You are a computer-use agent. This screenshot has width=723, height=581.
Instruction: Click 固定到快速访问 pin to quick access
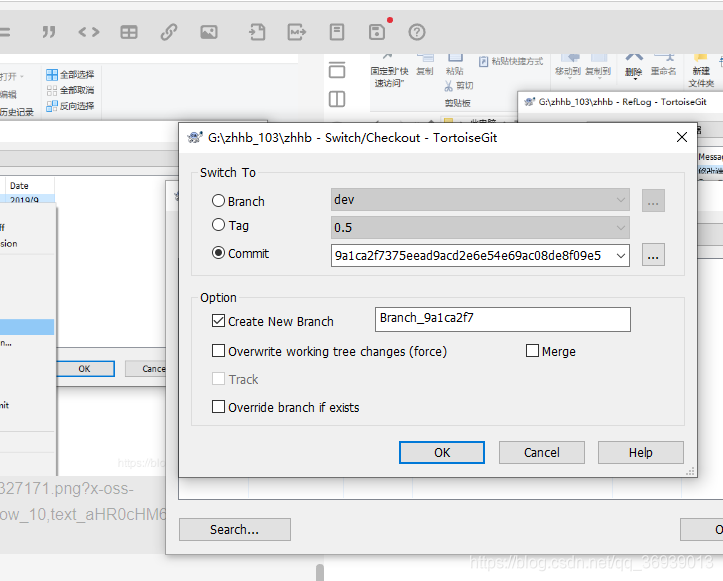389,71
